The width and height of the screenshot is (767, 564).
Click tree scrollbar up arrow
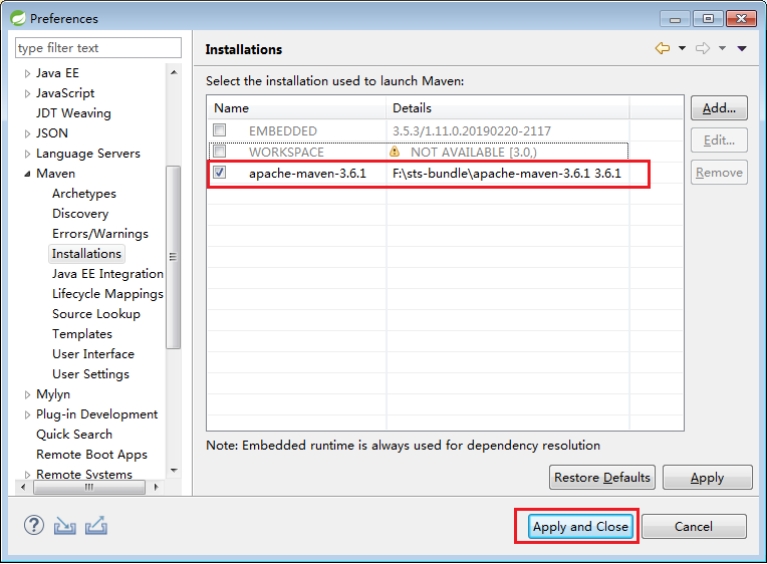coord(174,72)
